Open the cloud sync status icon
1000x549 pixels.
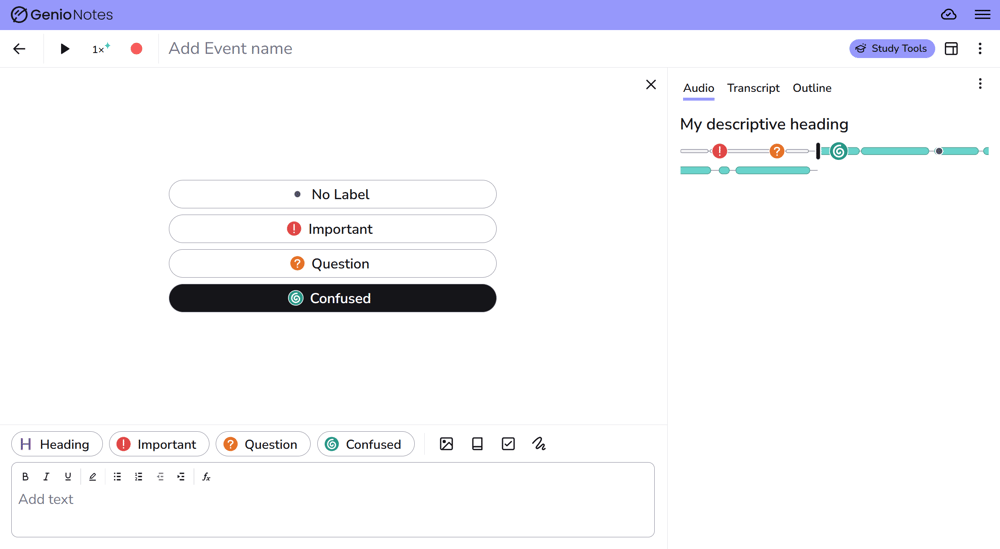948,15
